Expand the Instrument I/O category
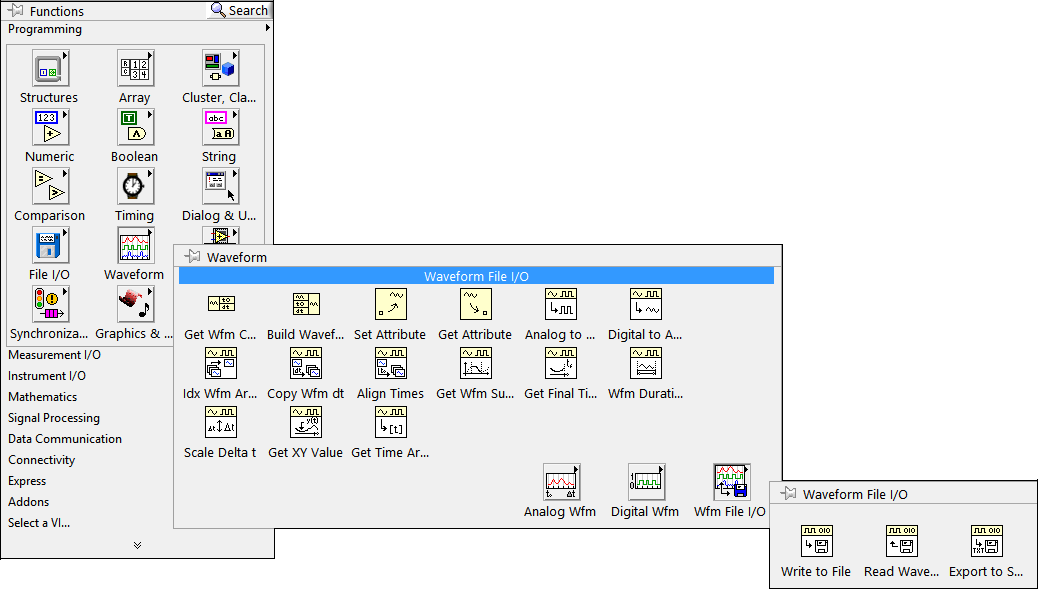Viewport: 1038px width, 589px height. click(x=47, y=376)
